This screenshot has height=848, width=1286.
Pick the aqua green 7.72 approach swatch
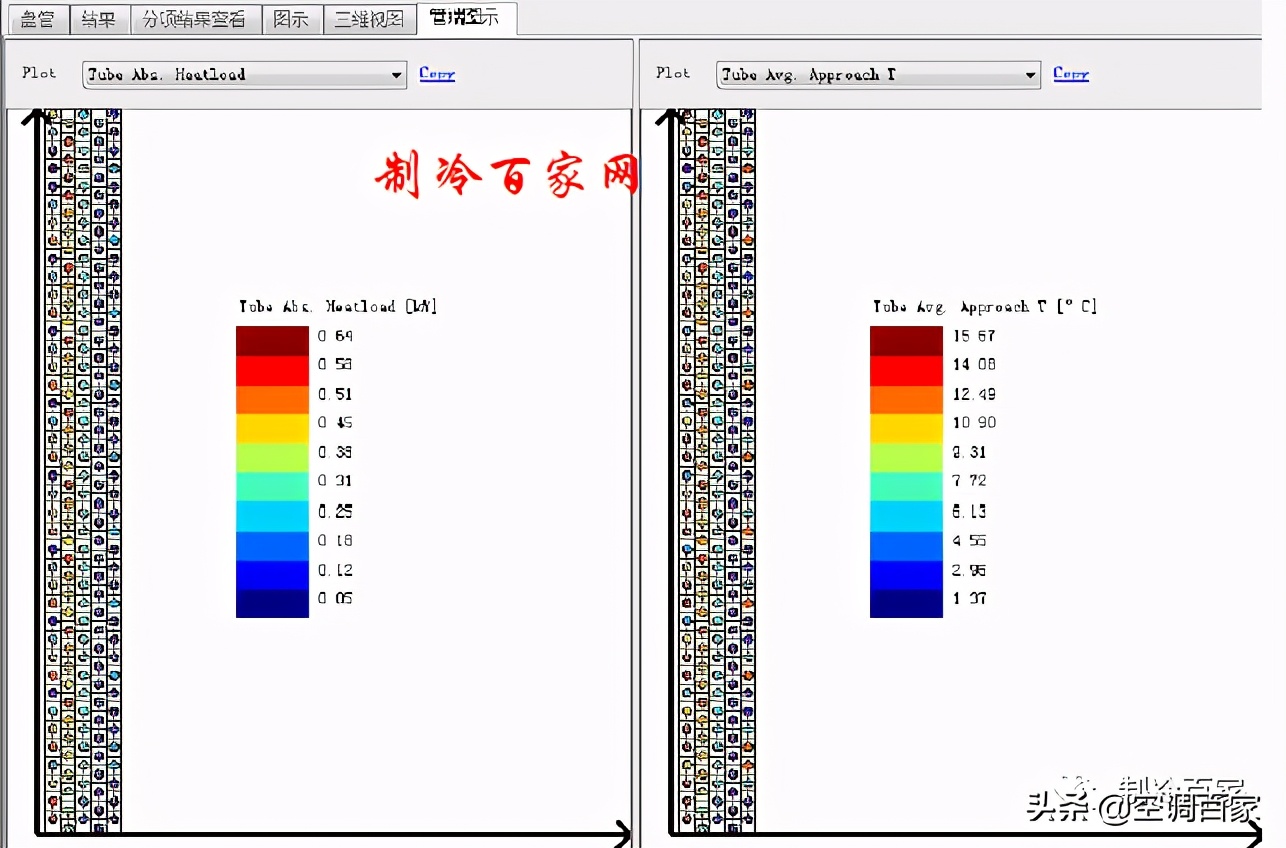tap(906, 486)
